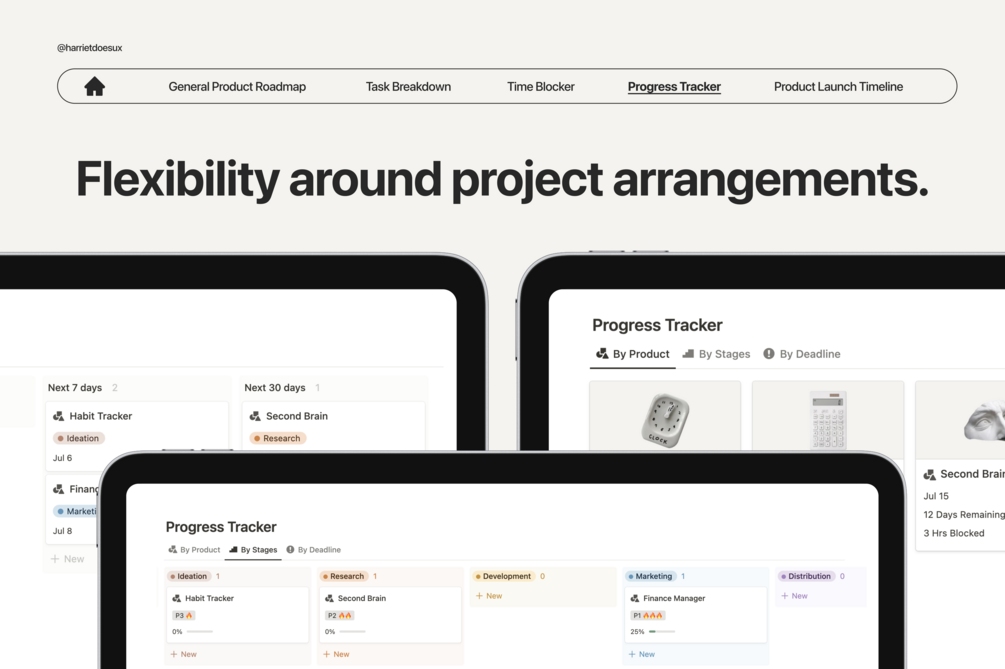1005x669 pixels.
Task: Click Habit Tracker shapes icon in left tablet
Action: 58,416
